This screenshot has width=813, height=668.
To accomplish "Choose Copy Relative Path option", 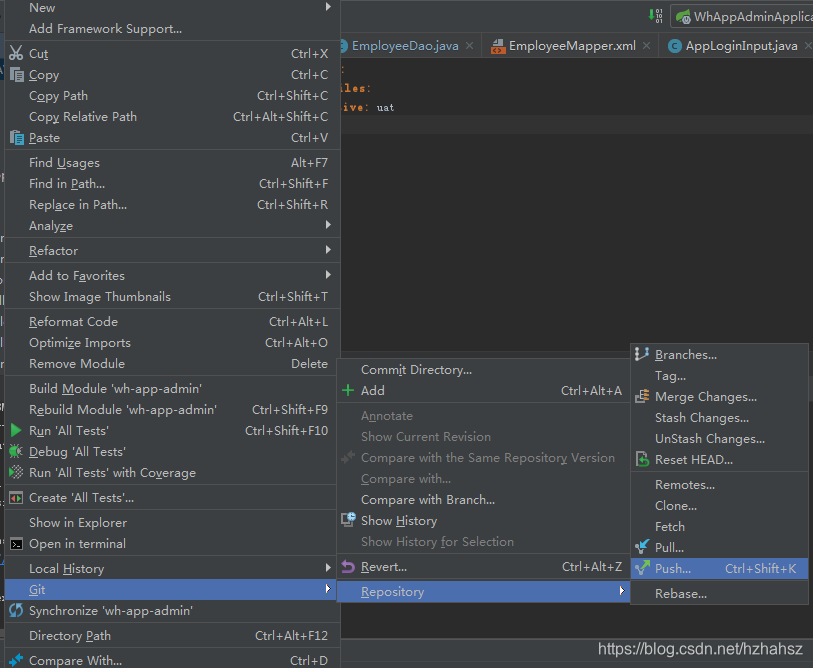I will click(172, 117).
